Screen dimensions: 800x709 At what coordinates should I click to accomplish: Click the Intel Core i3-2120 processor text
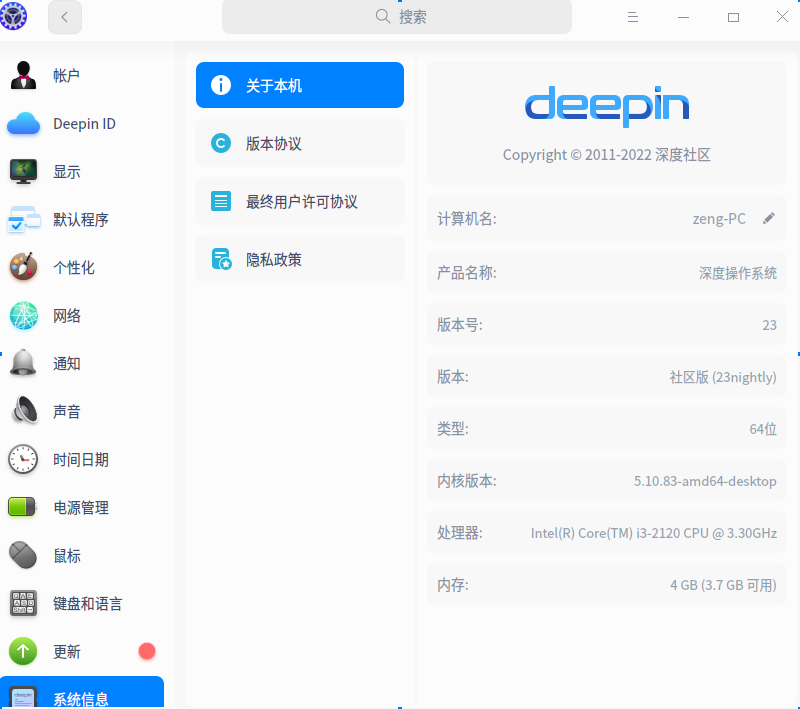pos(654,533)
